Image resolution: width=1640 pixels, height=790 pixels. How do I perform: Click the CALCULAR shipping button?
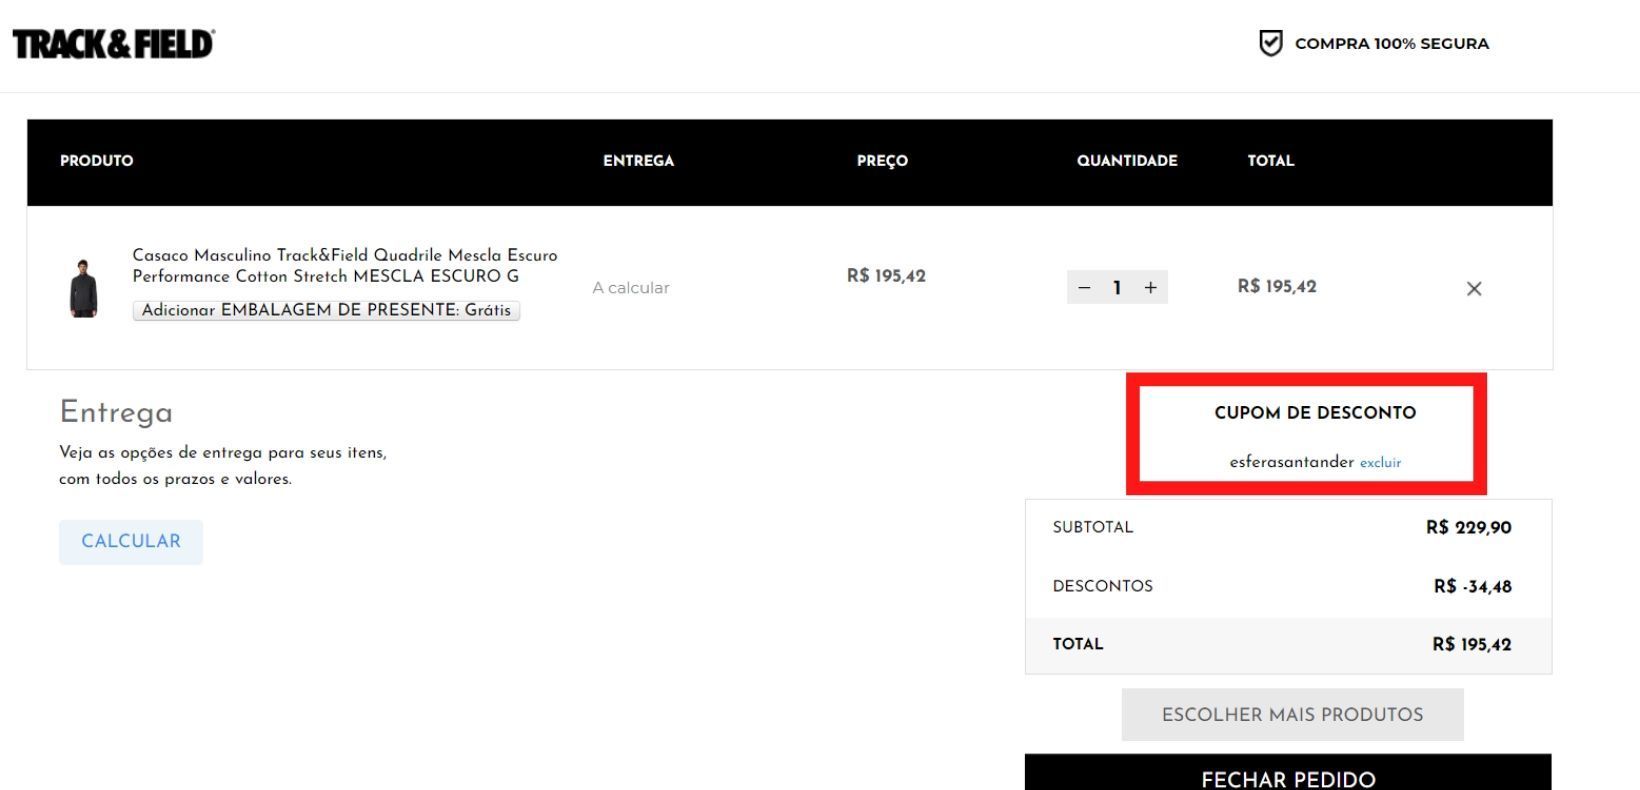pos(131,542)
